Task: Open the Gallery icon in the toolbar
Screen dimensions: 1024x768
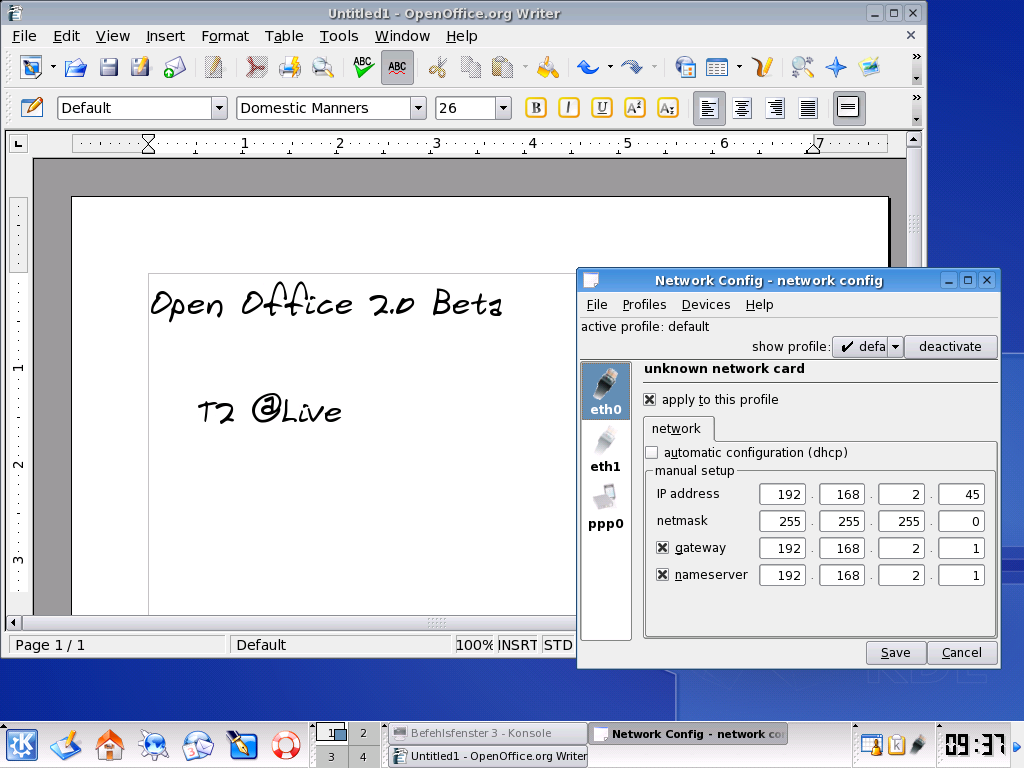Action: [869, 67]
